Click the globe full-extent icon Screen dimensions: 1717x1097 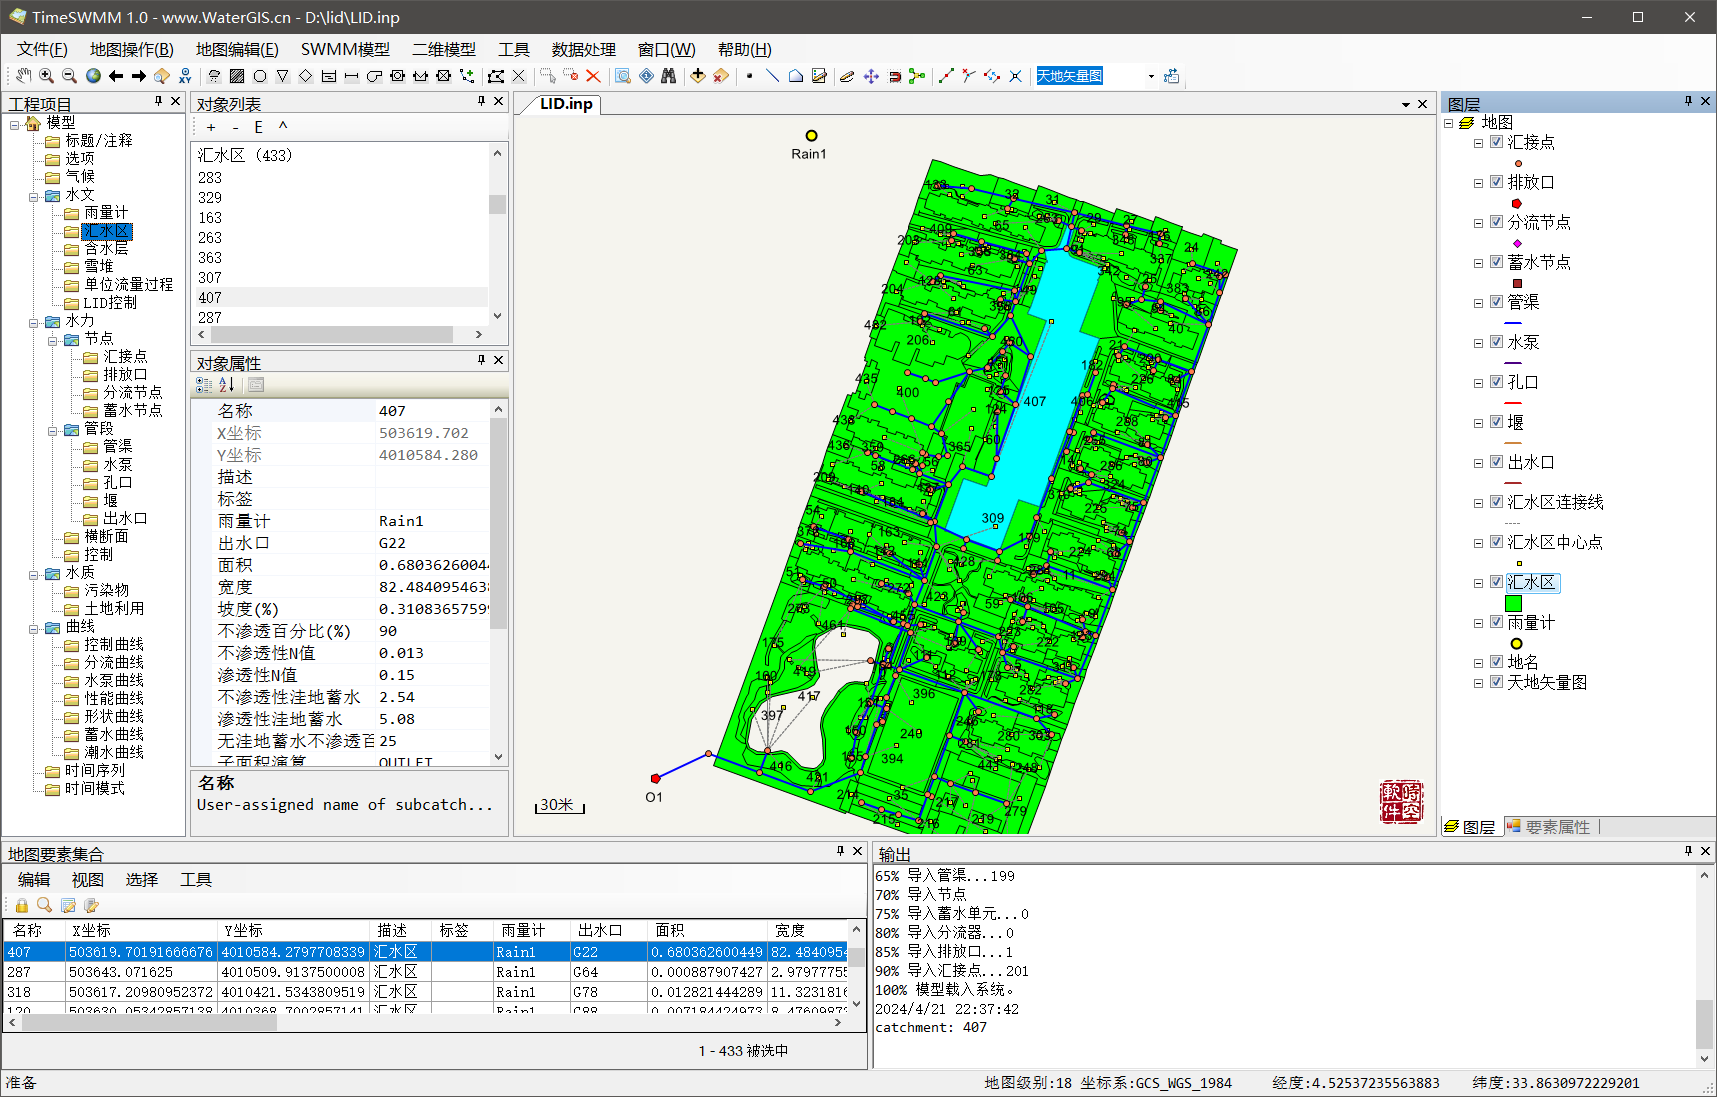(x=93, y=76)
